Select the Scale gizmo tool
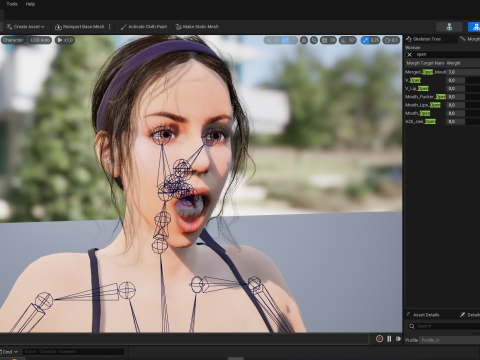Screen dimensions: 480x360 tap(293, 40)
